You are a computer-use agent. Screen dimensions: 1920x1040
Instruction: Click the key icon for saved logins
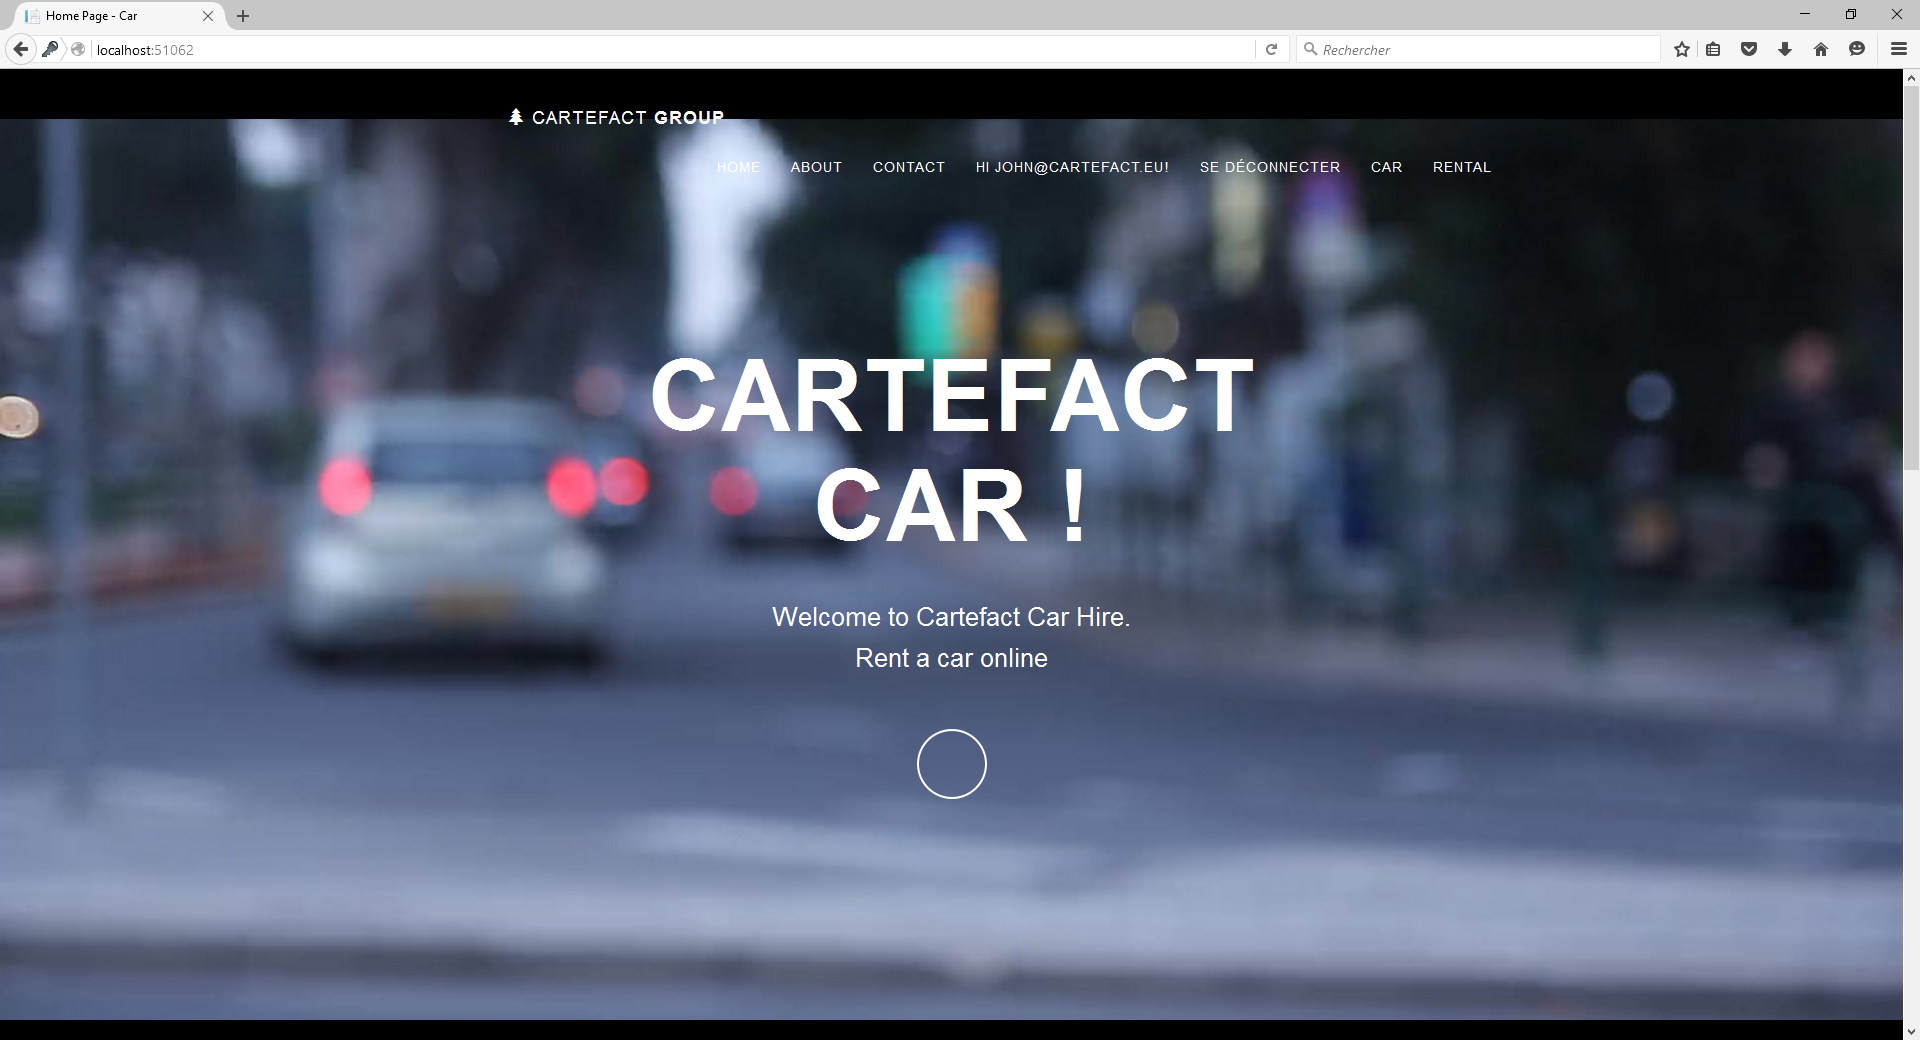point(50,49)
